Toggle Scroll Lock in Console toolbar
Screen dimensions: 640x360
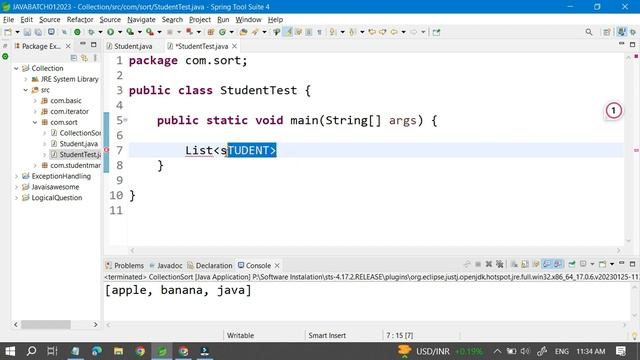click(525, 264)
